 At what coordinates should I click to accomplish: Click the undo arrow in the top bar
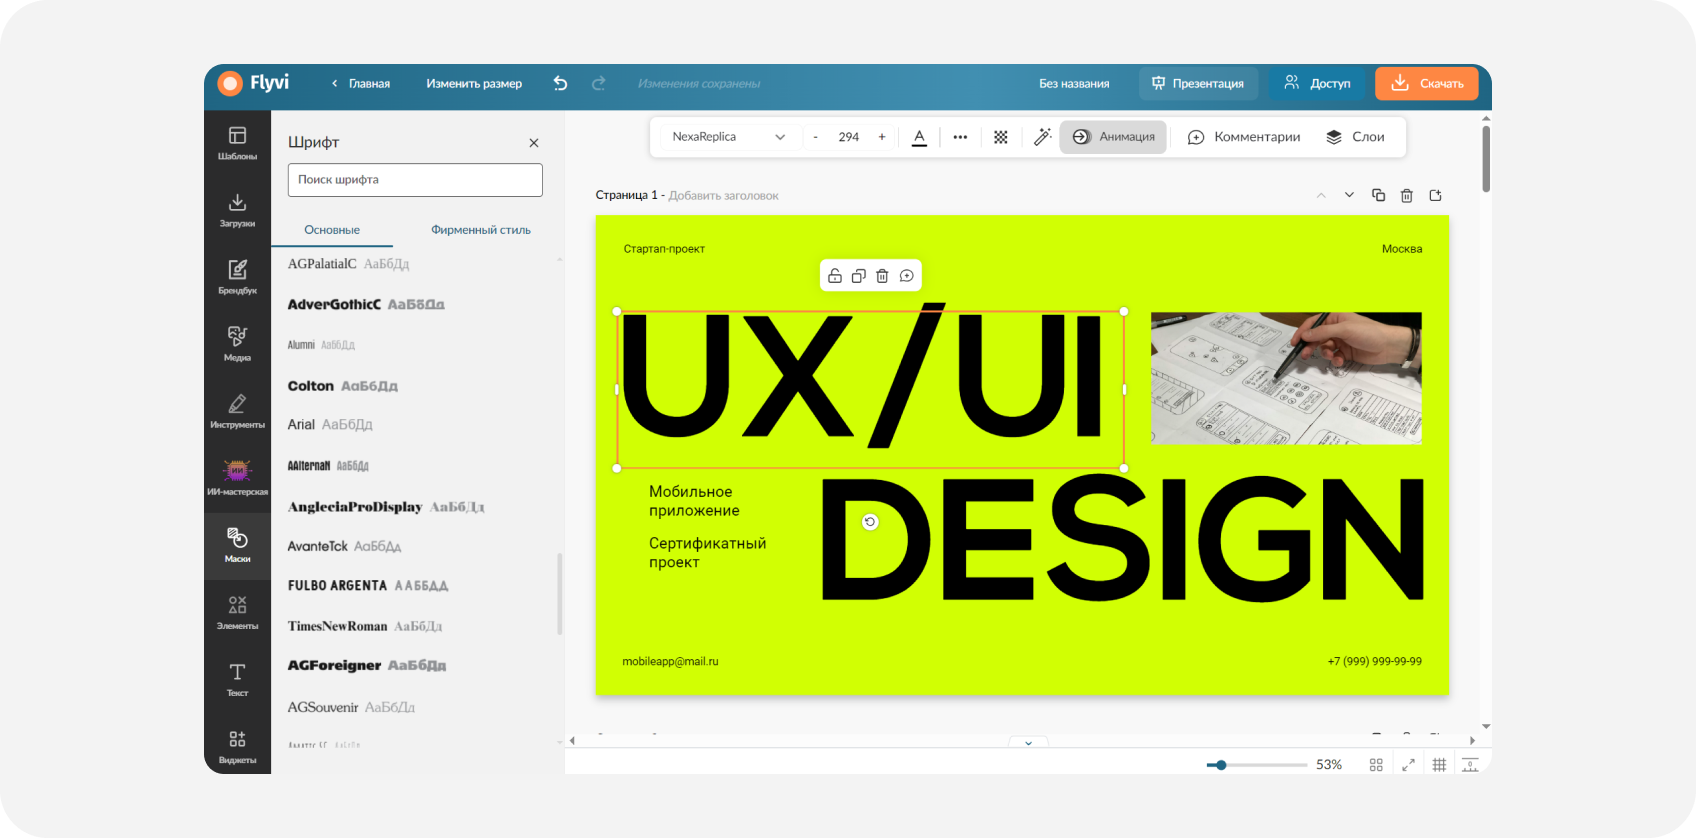[x=560, y=84]
